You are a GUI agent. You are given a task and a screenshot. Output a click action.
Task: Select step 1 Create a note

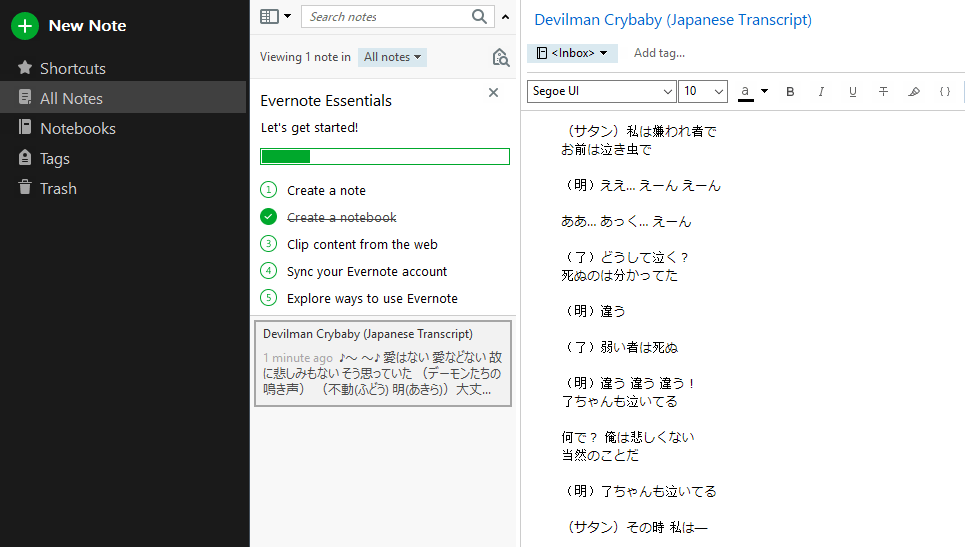(326, 190)
